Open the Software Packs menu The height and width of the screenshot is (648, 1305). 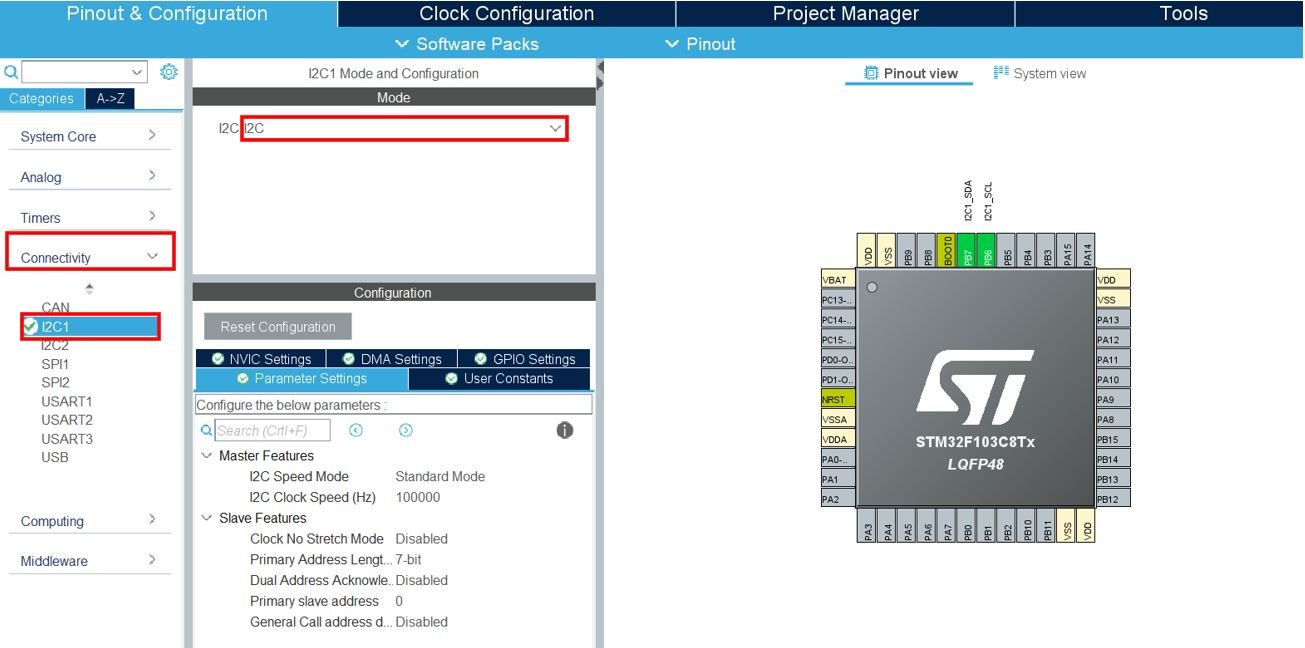467,44
